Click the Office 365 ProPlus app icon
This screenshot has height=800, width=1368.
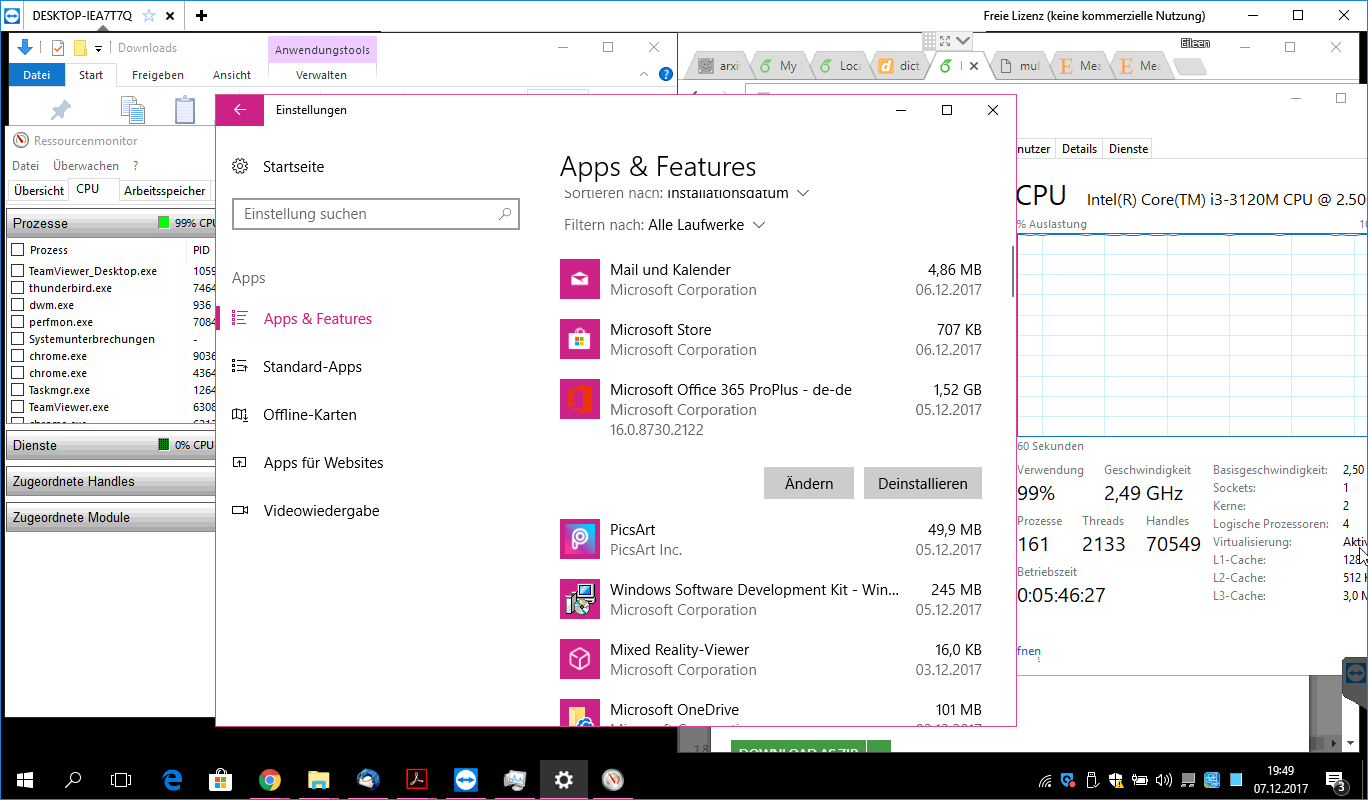click(x=580, y=399)
